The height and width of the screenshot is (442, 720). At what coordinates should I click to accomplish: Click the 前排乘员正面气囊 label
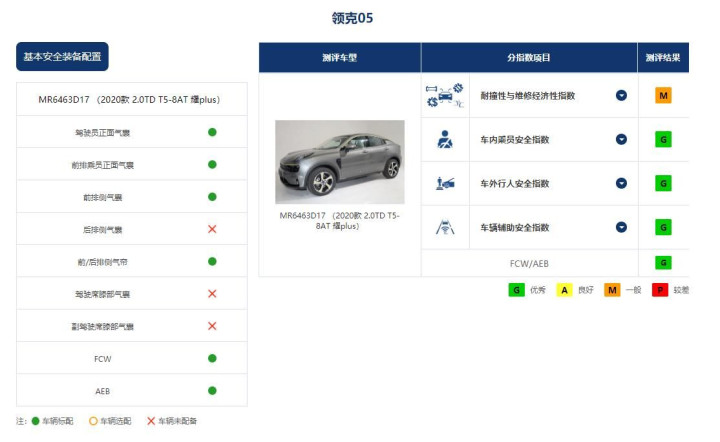[x=102, y=165]
